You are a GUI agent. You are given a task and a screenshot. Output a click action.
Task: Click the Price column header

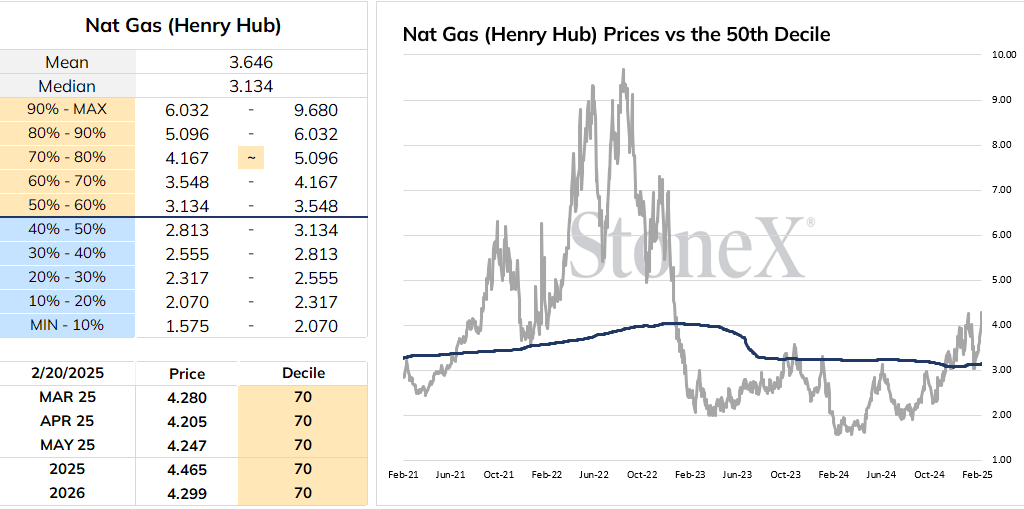187,374
